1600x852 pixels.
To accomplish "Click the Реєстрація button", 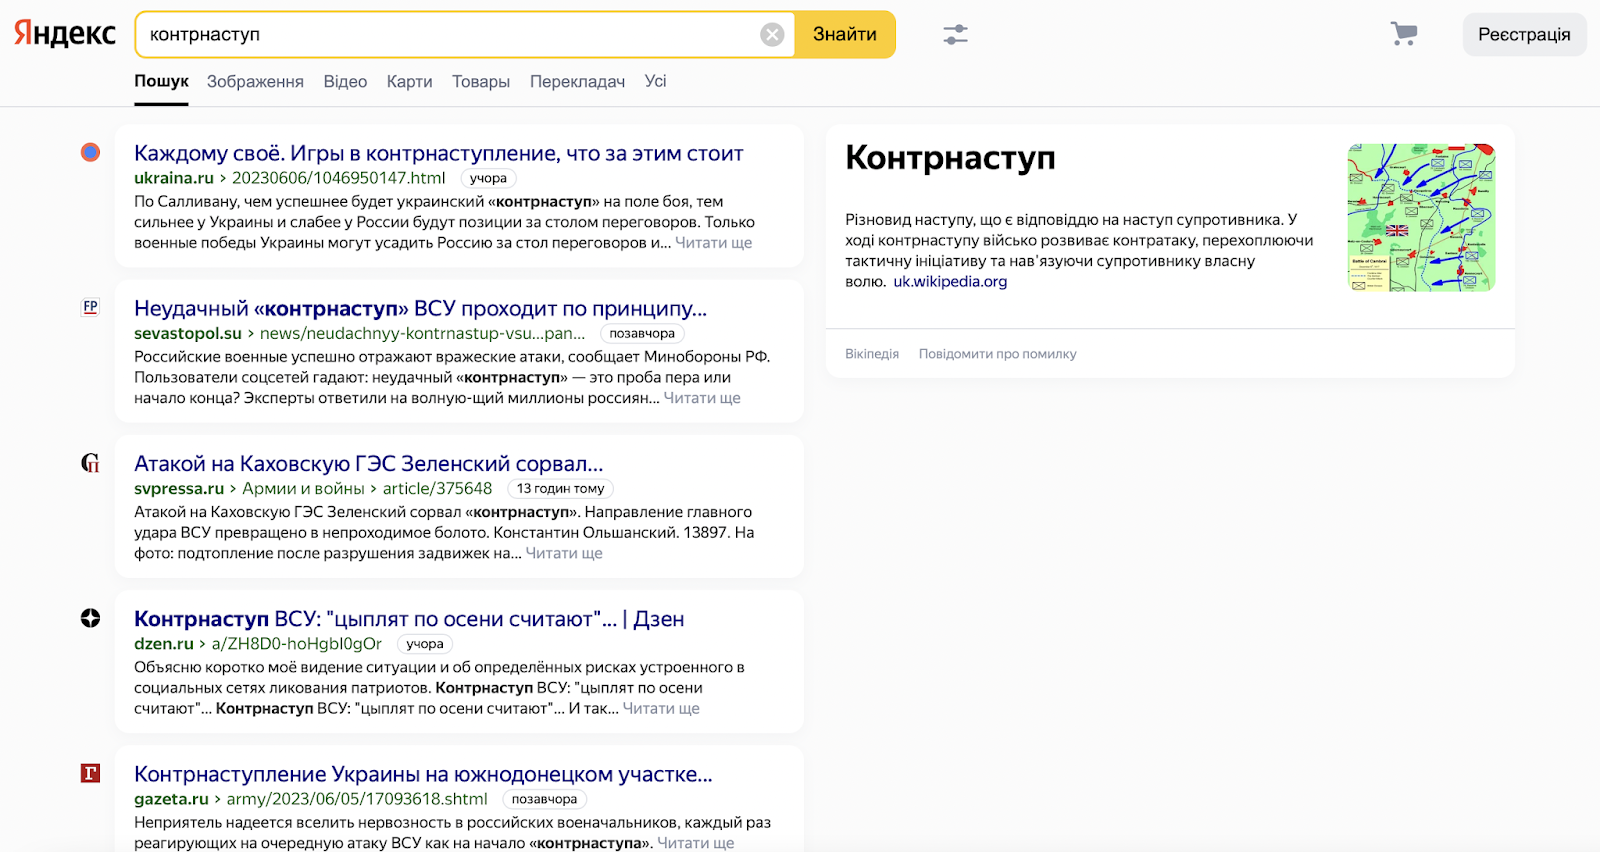I will coord(1523,35).
